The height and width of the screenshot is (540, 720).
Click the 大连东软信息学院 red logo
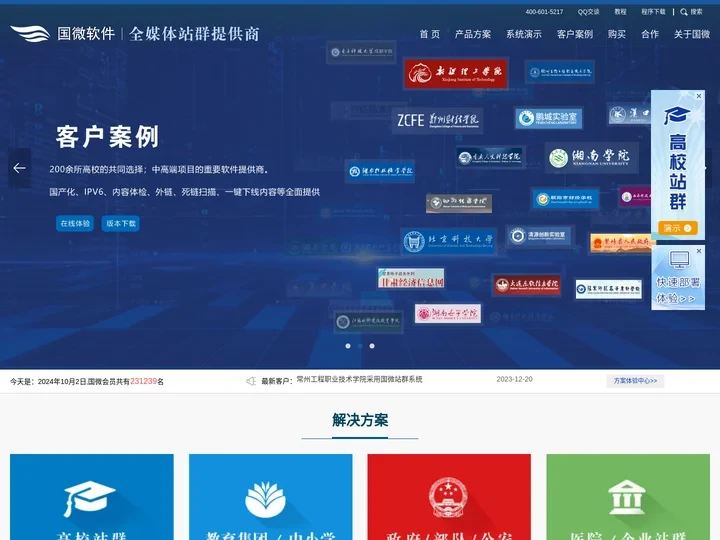pos(527,285)
